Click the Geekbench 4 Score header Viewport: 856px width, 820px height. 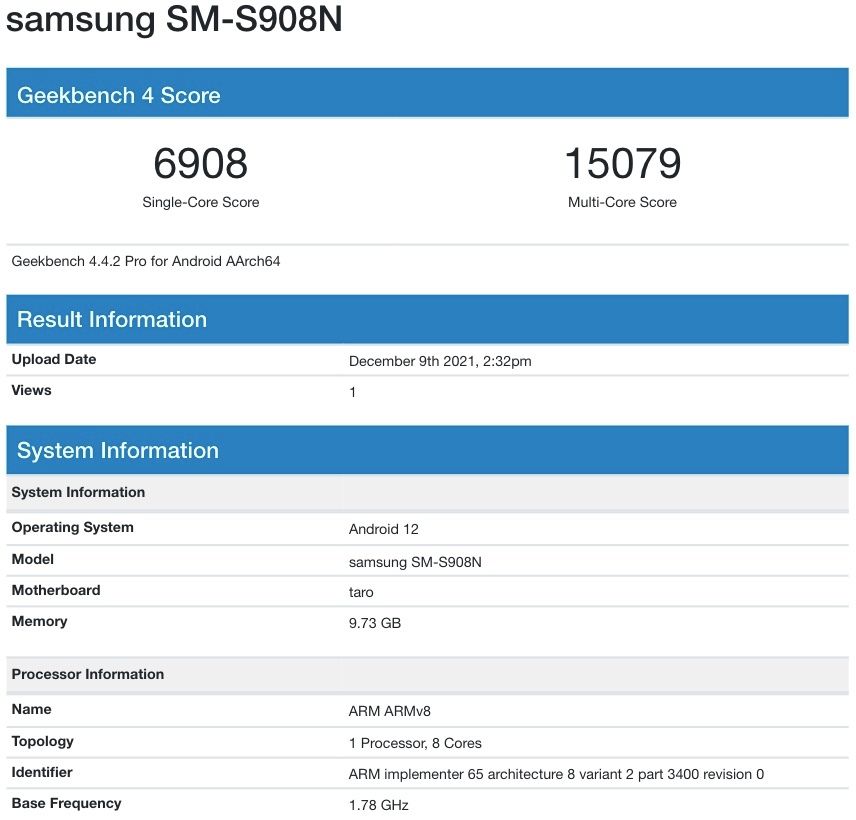118,96
